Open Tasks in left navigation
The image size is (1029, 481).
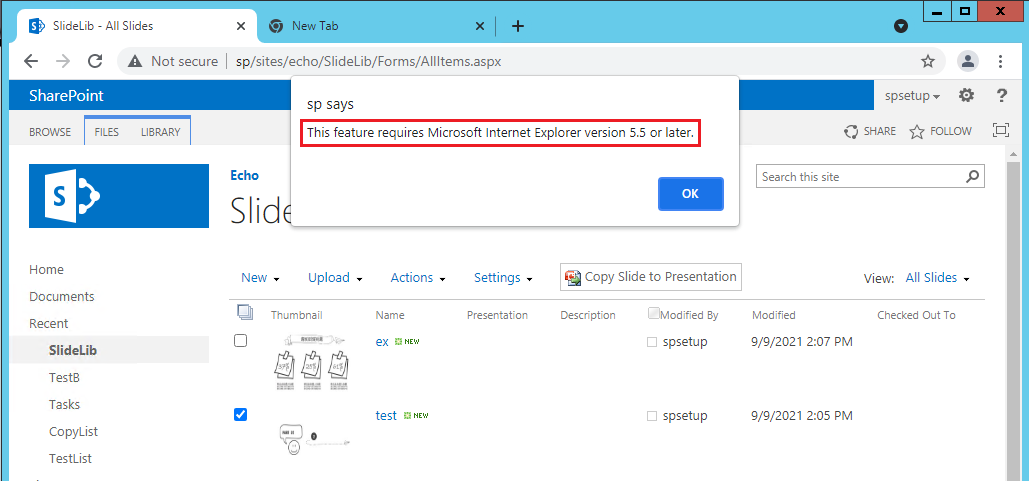click(x=64, y=405)
